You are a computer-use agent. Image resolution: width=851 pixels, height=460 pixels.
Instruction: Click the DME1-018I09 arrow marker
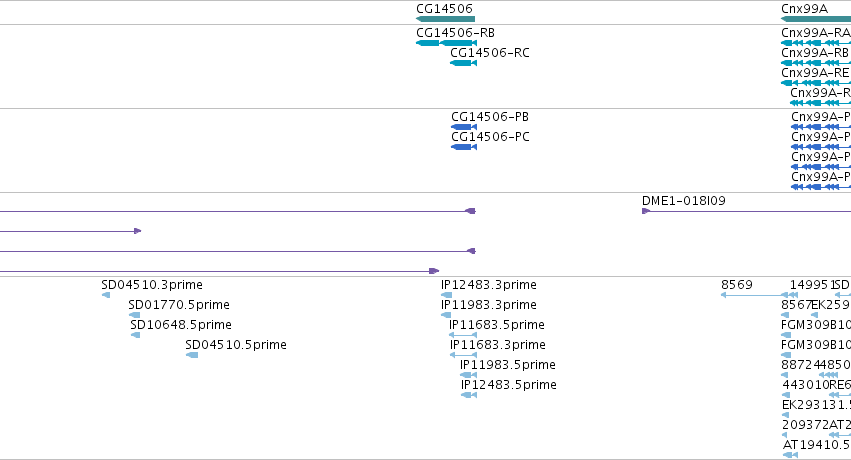[646, 211]
